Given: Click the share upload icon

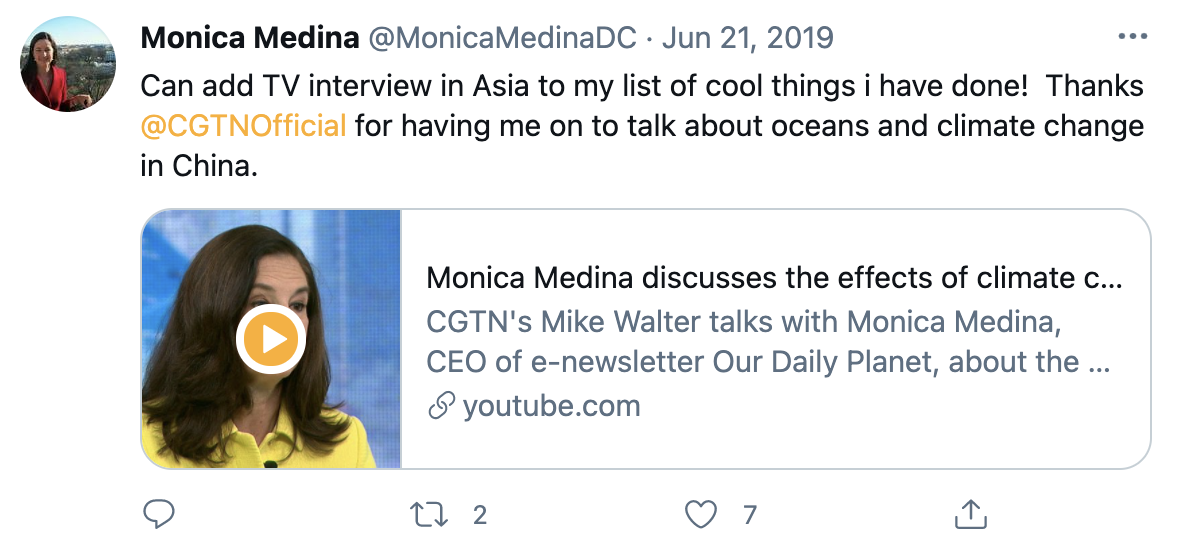Looking at the screenshot, I should tap(967, 515).
